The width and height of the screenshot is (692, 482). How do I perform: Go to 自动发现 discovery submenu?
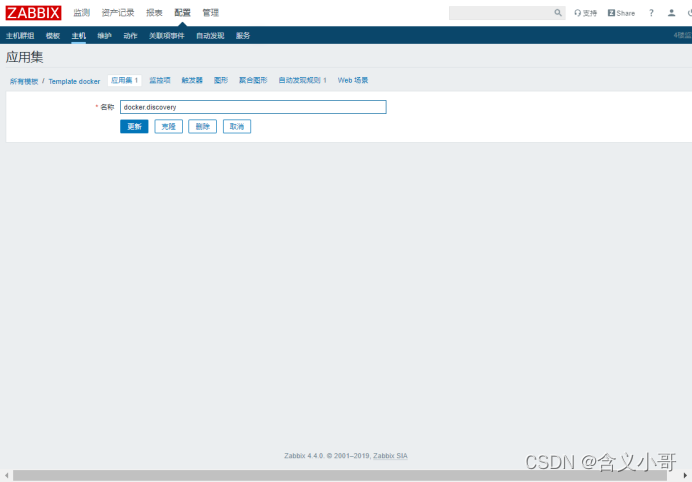pos(210,36)
